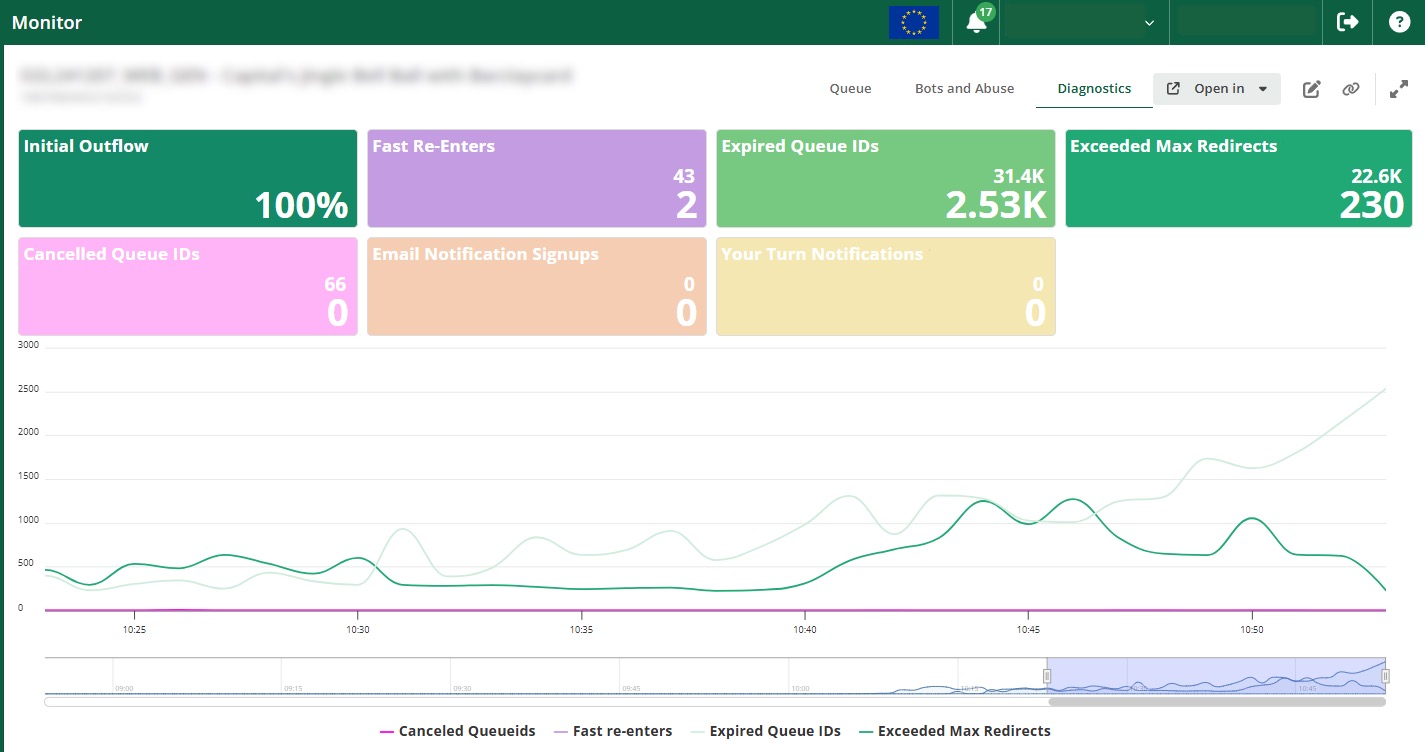Image resolution: width=1425 pixels, height=752 pixels.
Task: Copy link using the chain icon
Action: click(1351, 89)
